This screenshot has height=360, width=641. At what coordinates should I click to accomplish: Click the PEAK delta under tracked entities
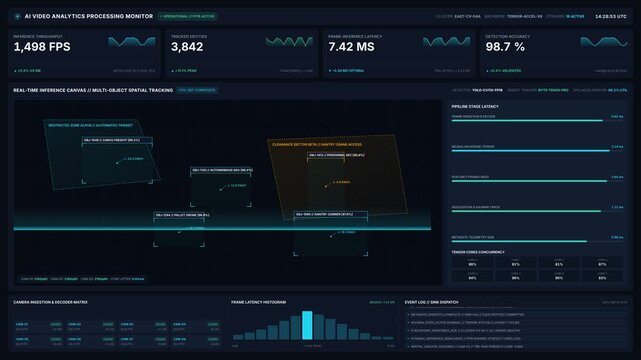click(x=184, y=71)
